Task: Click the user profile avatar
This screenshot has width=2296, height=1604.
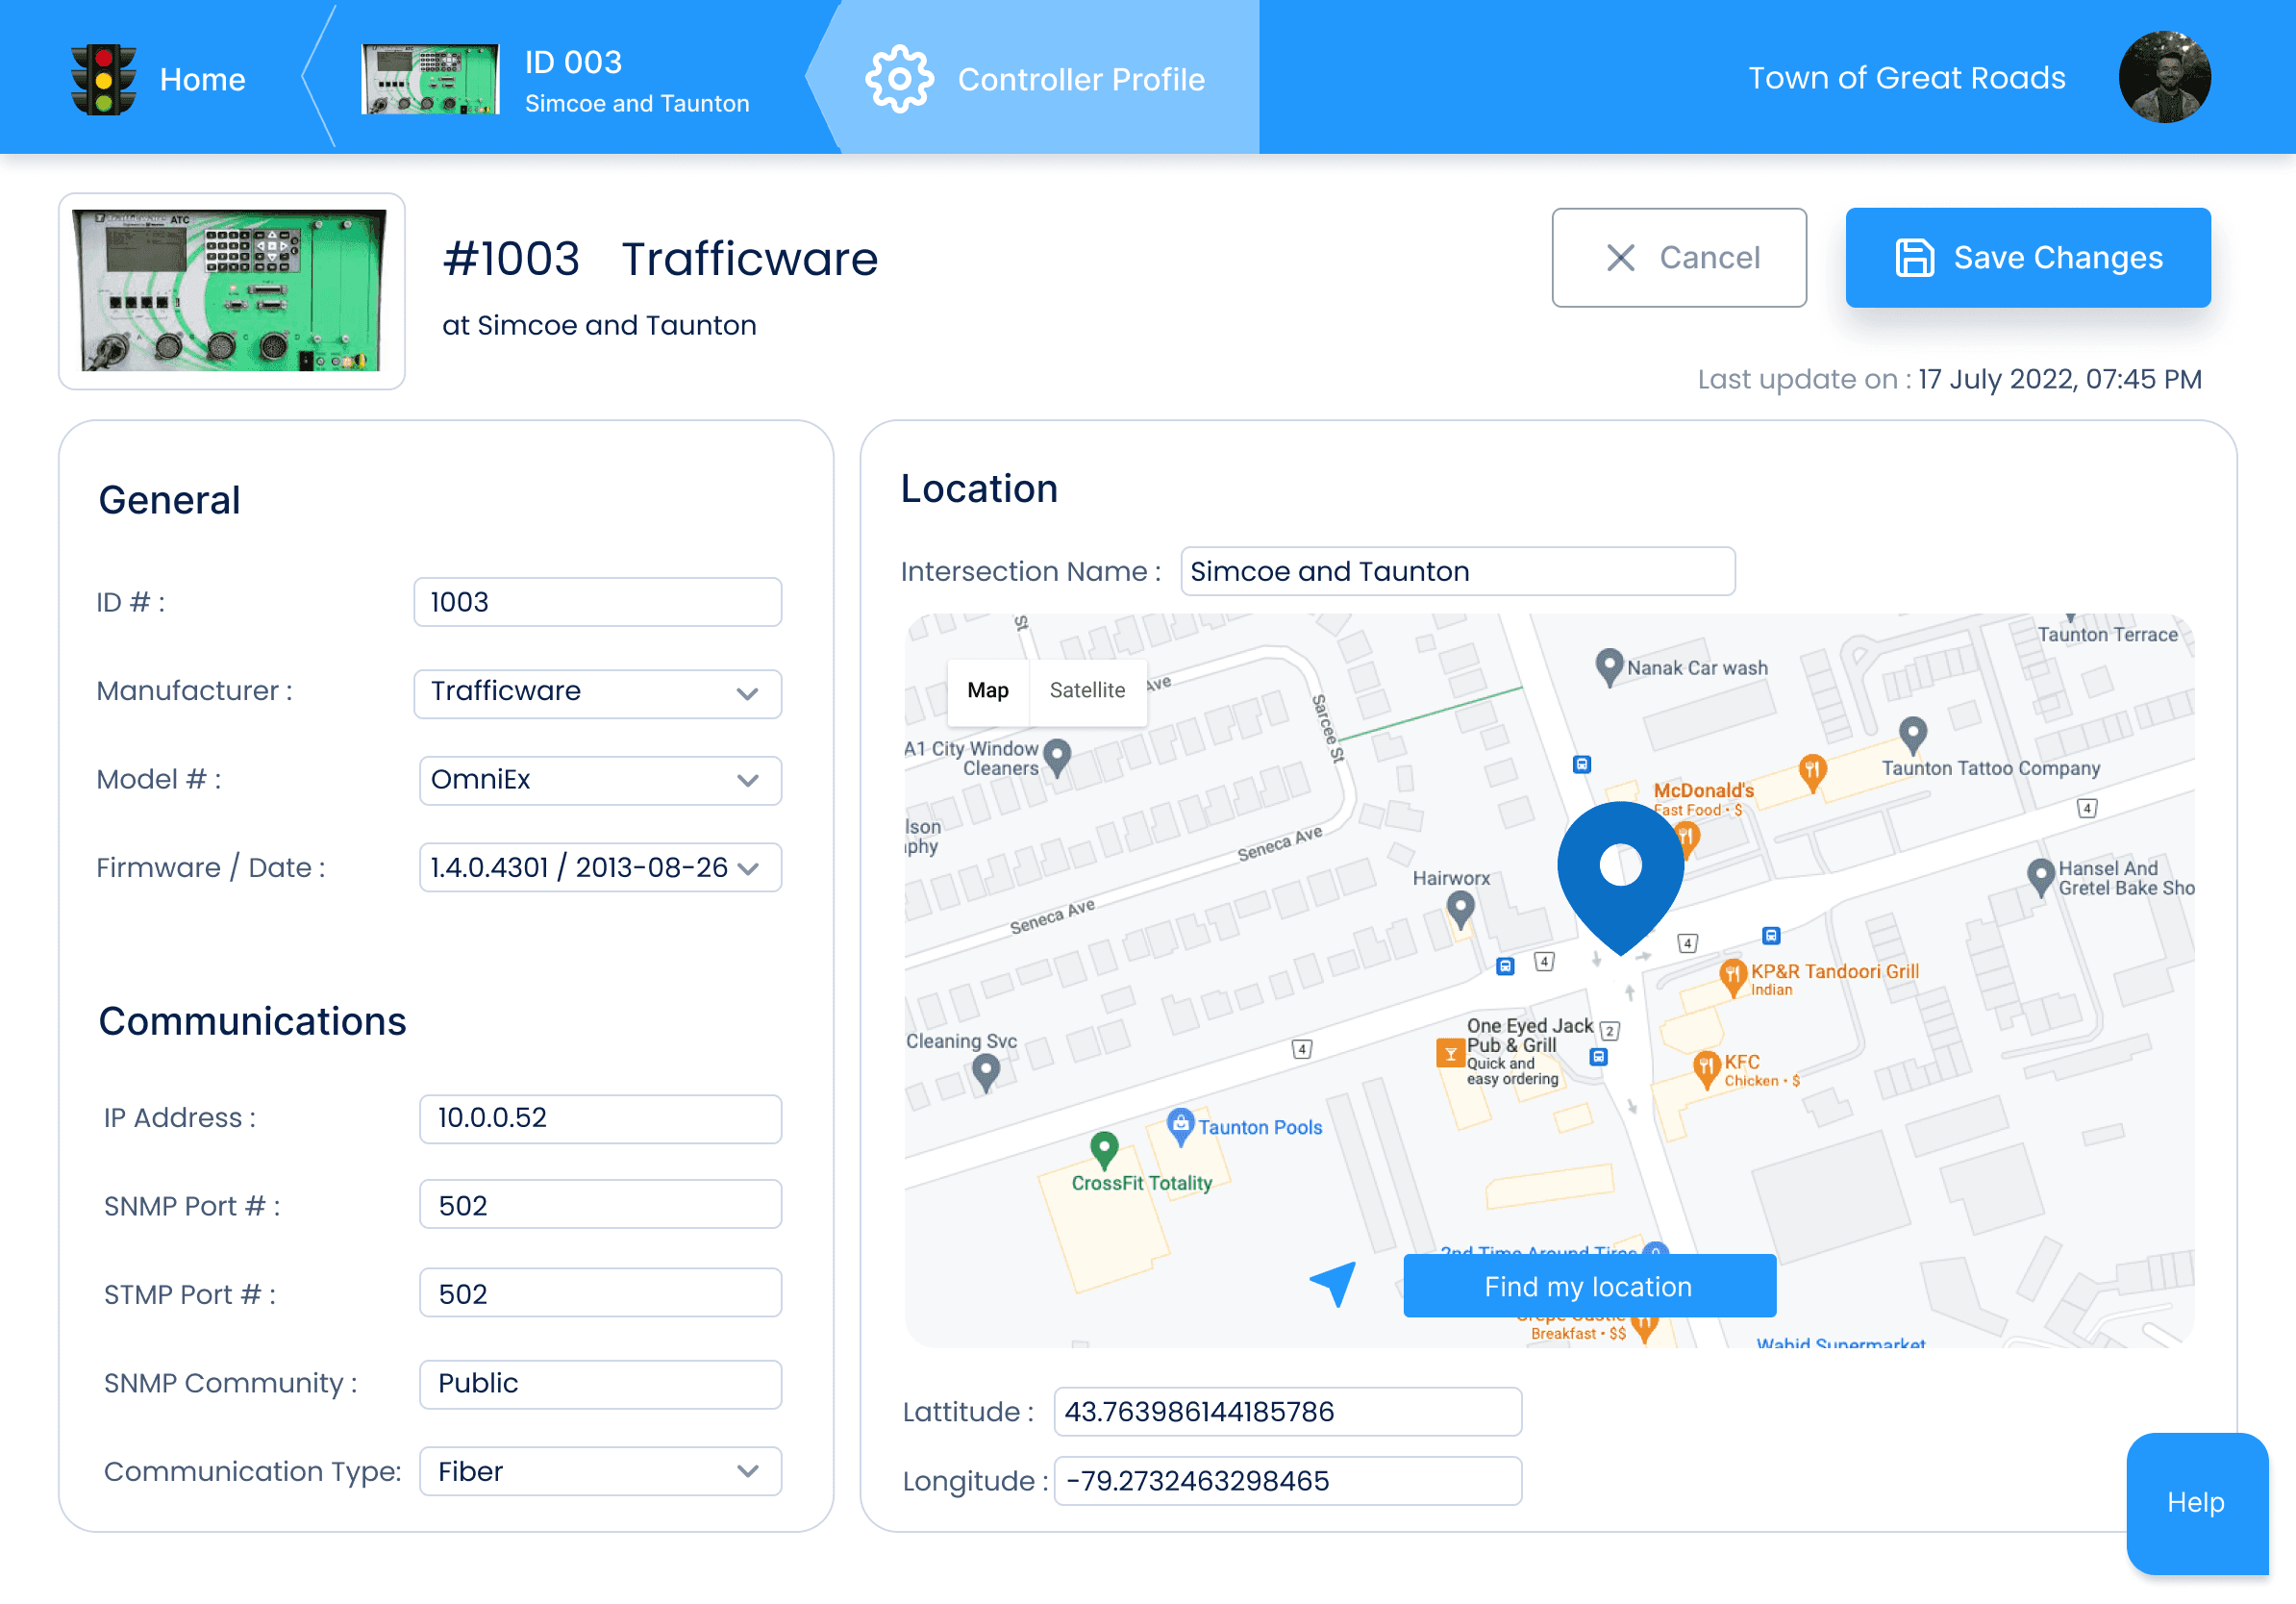Action: [2163, 77]
